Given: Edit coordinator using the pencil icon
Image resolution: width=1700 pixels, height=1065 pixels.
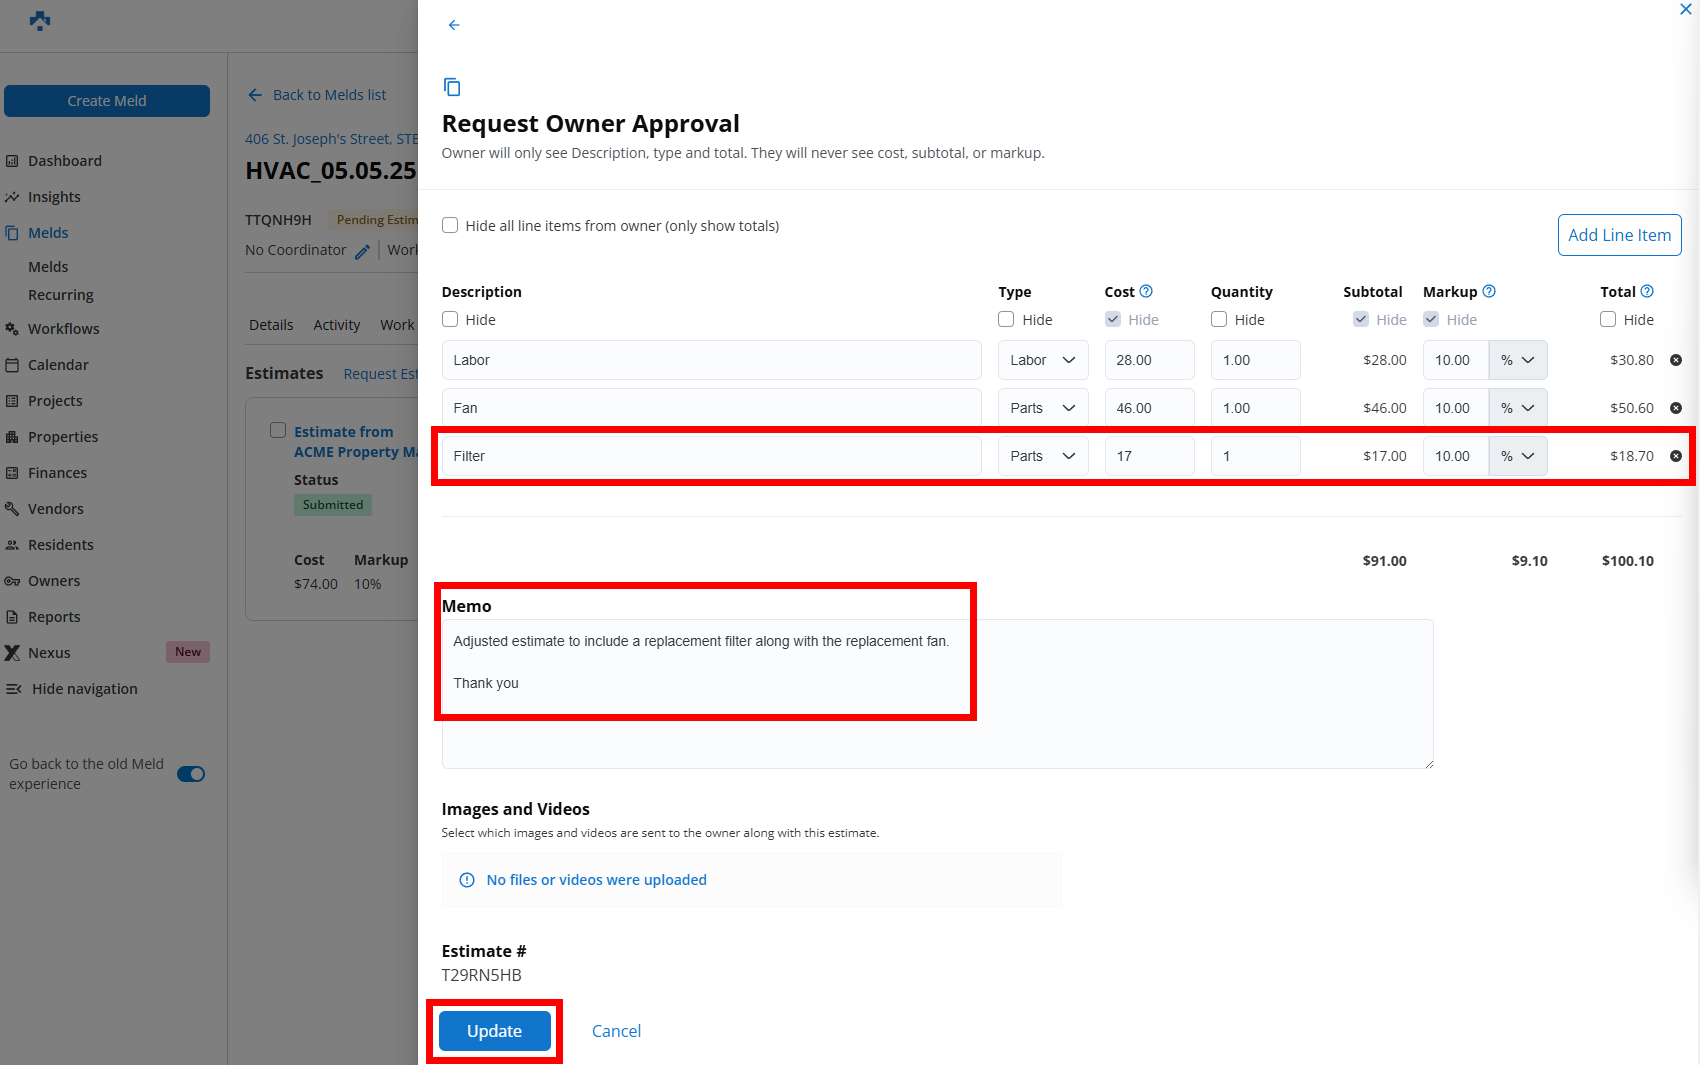Looking at the screenshot, I should click(362, 251).
